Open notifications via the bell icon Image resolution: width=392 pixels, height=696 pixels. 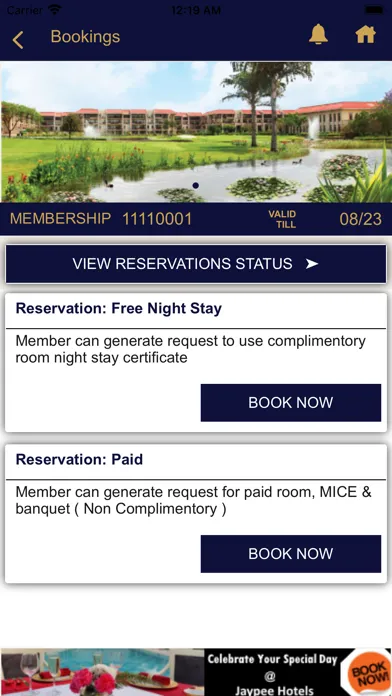coord(318,34)
